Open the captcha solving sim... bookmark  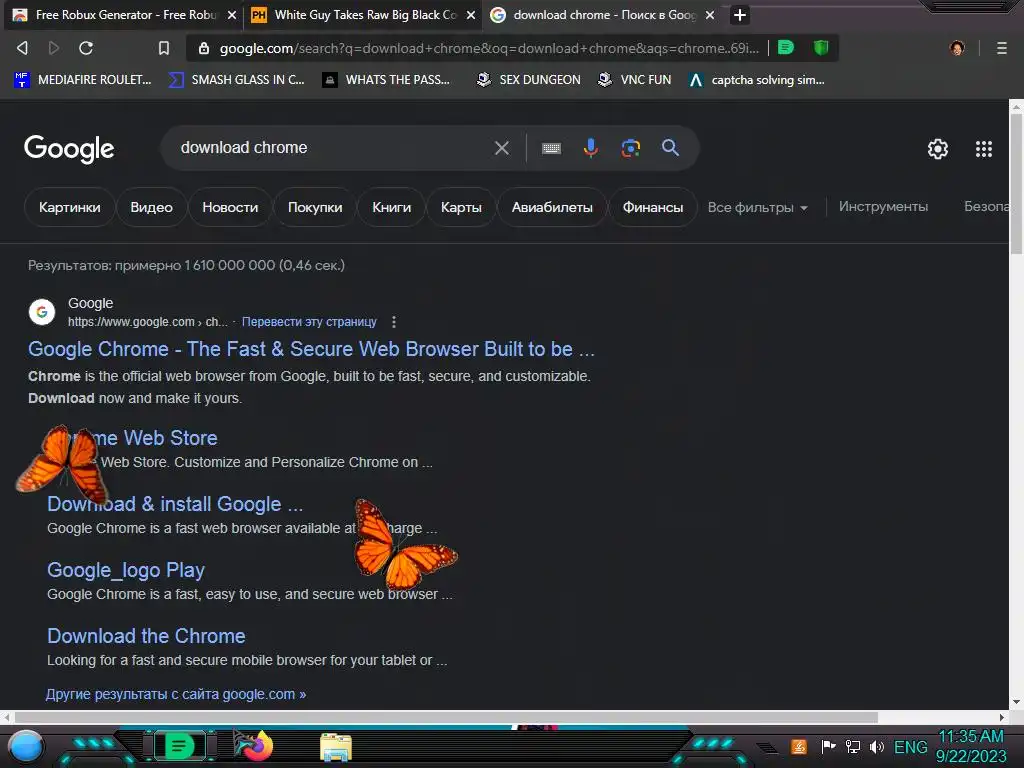pos(758,80)
